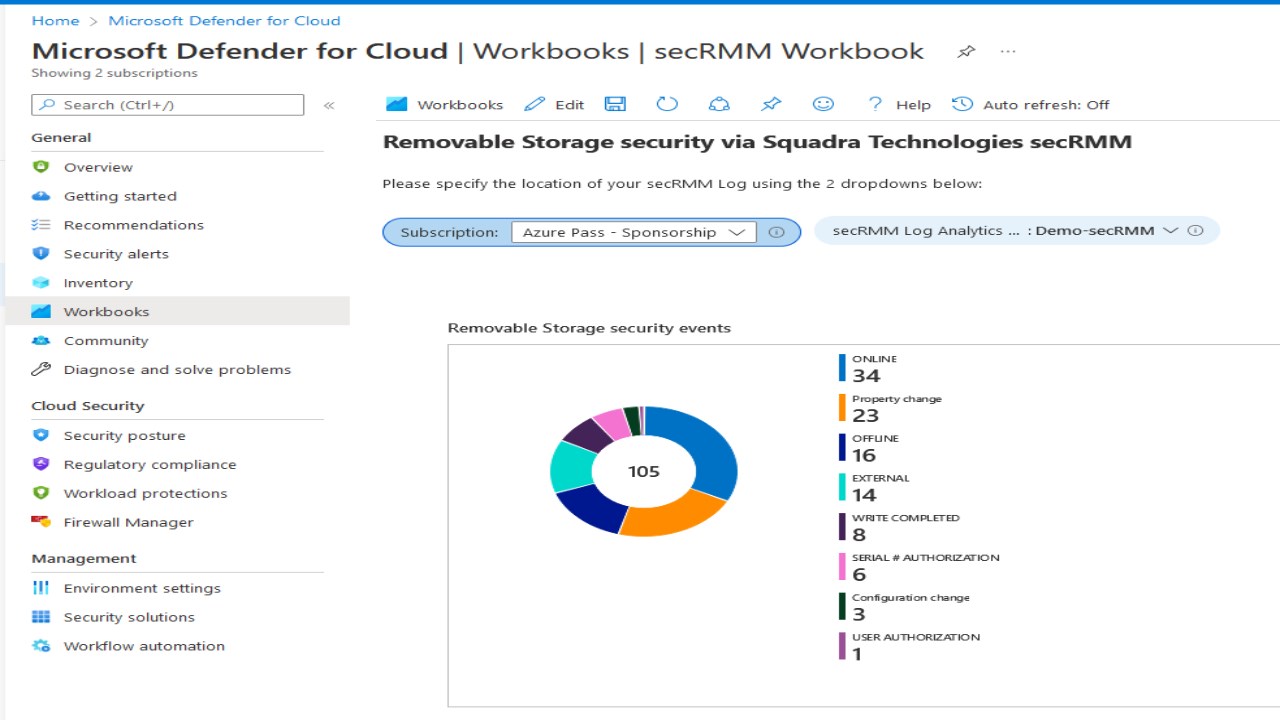This screenshot has width=1280, height=720.
Task: Click the Save workbook icon
Action: pos(615,104)
